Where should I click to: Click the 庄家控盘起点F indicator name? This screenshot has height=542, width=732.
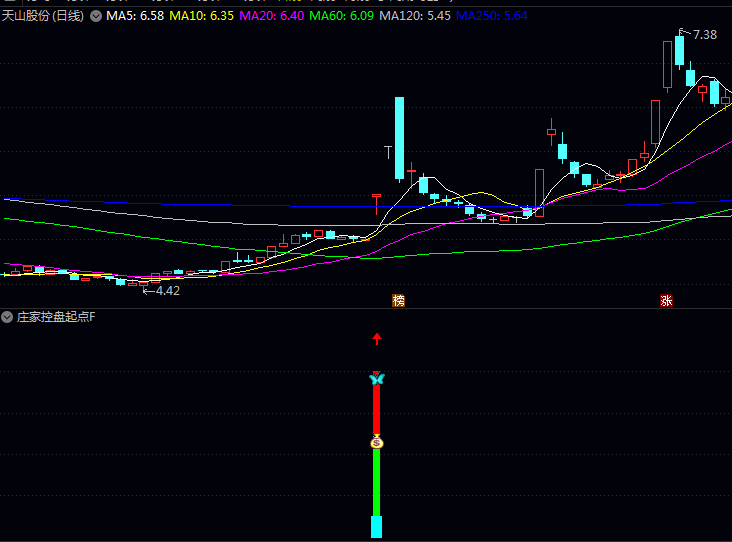(x=55, y=317)
